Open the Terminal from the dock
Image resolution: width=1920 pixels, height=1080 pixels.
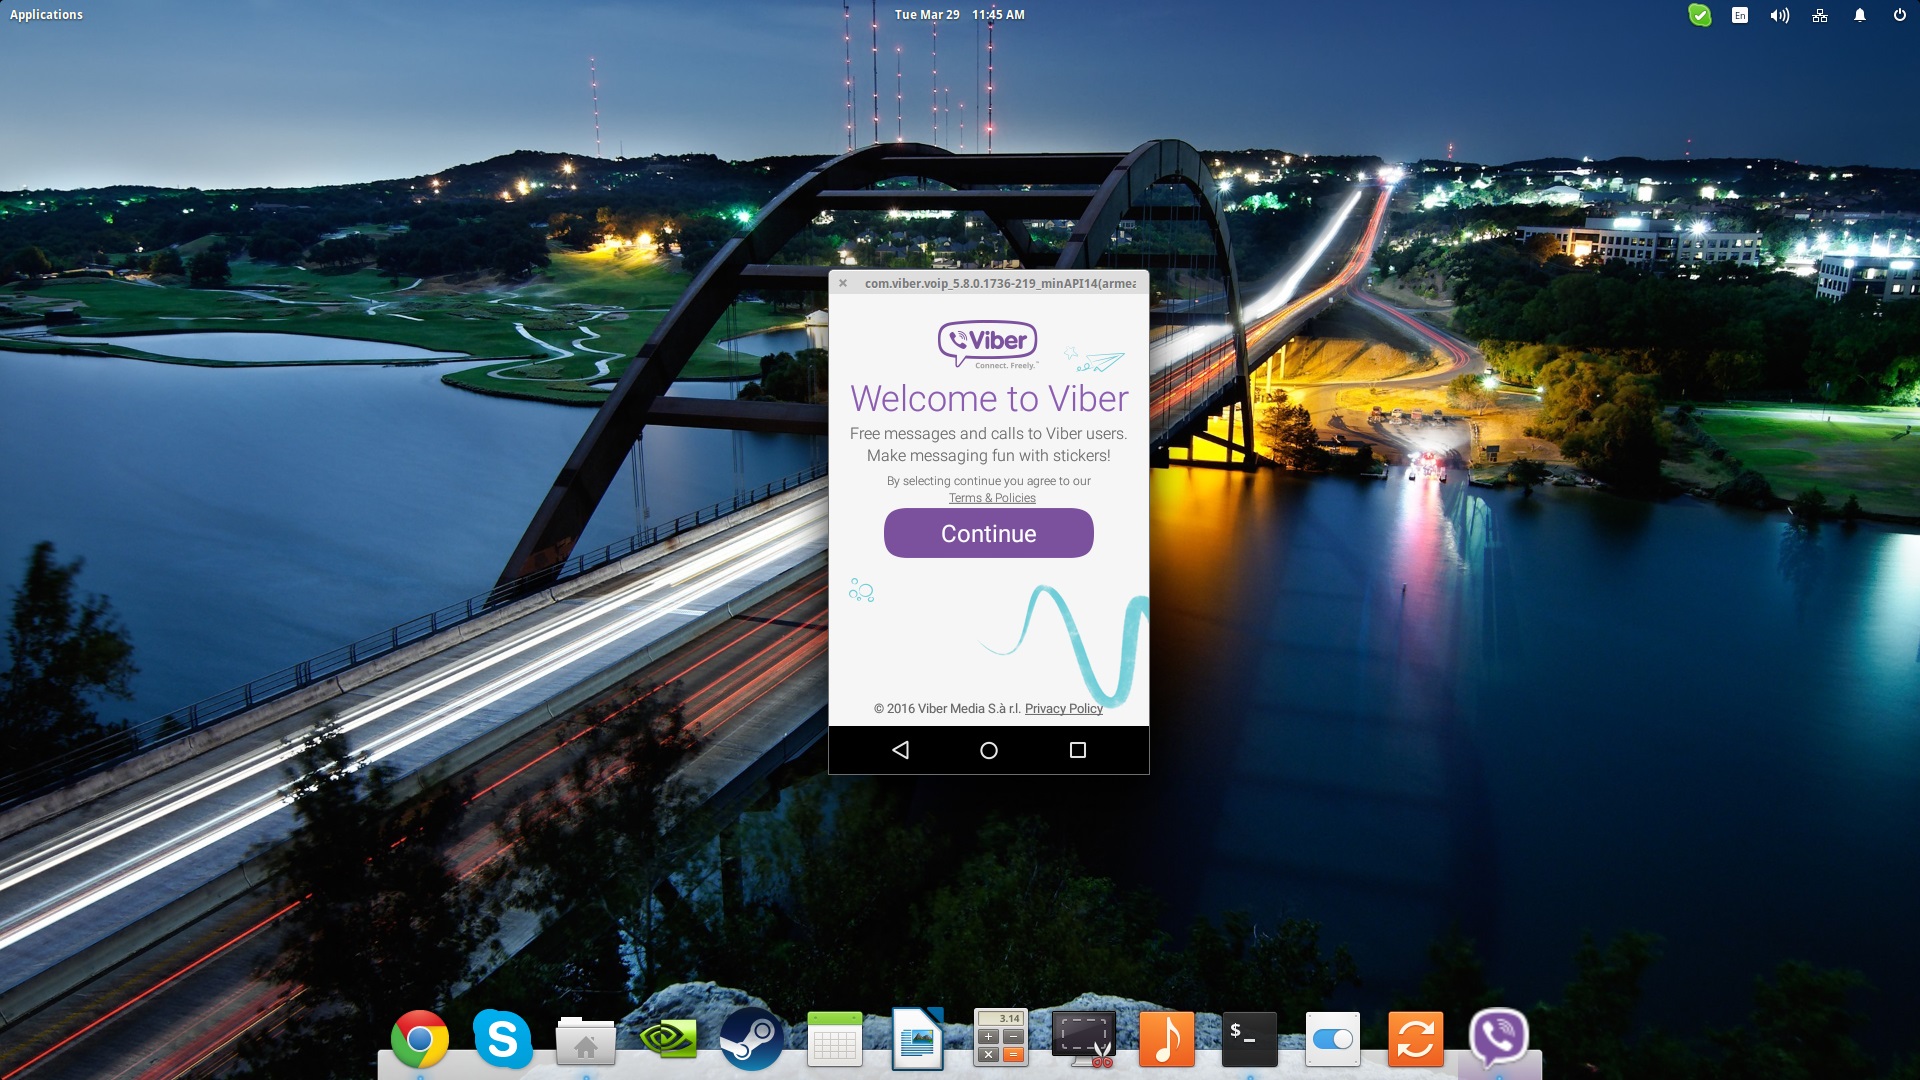coord(1250,1039)
